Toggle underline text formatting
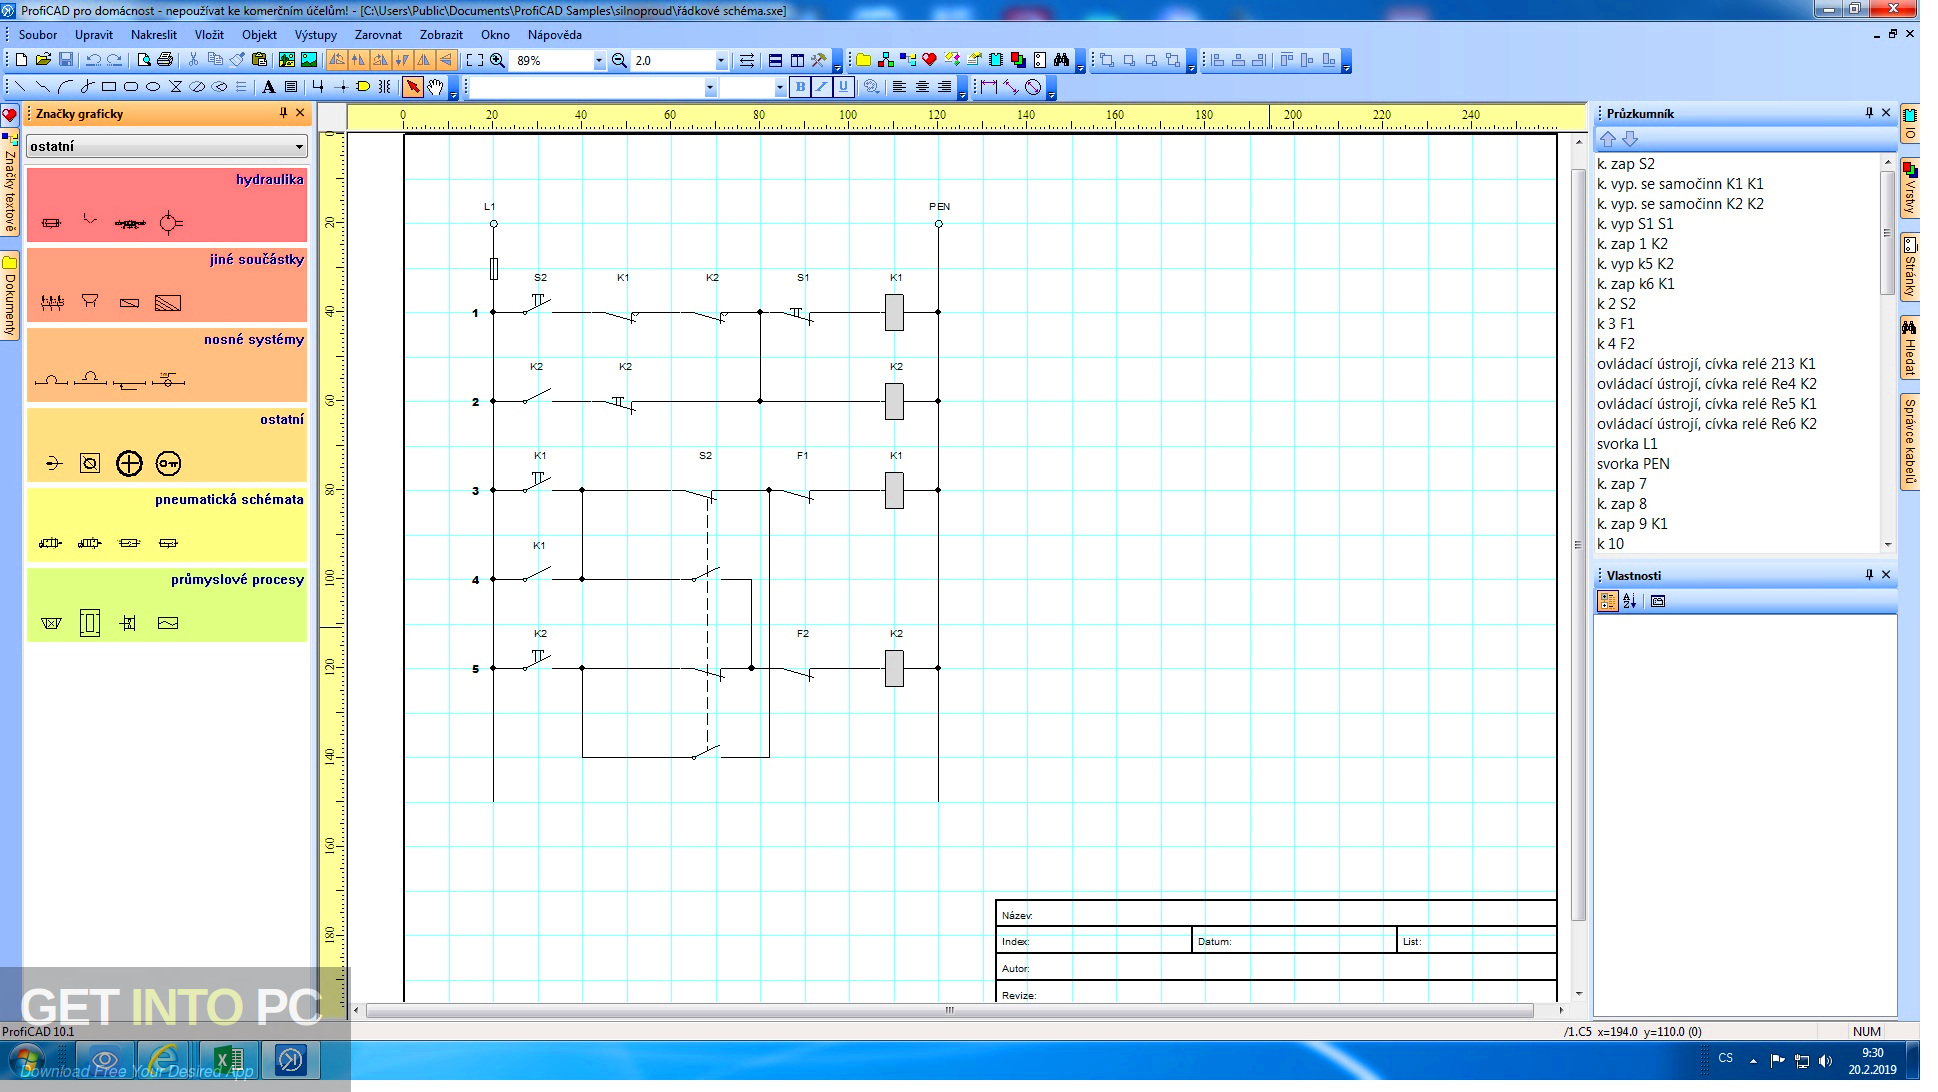Image resolution: width=1938 pixels, height=1092 pixels. [x=844, y=87]
